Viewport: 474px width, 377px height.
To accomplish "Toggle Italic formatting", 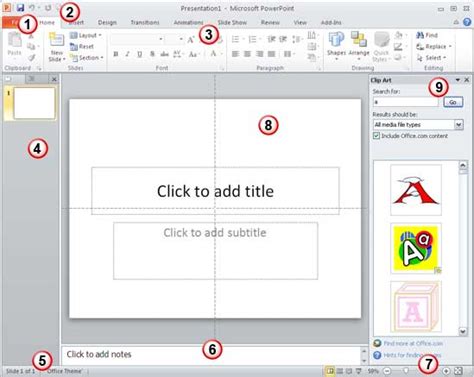I will (x=127, y=54).
